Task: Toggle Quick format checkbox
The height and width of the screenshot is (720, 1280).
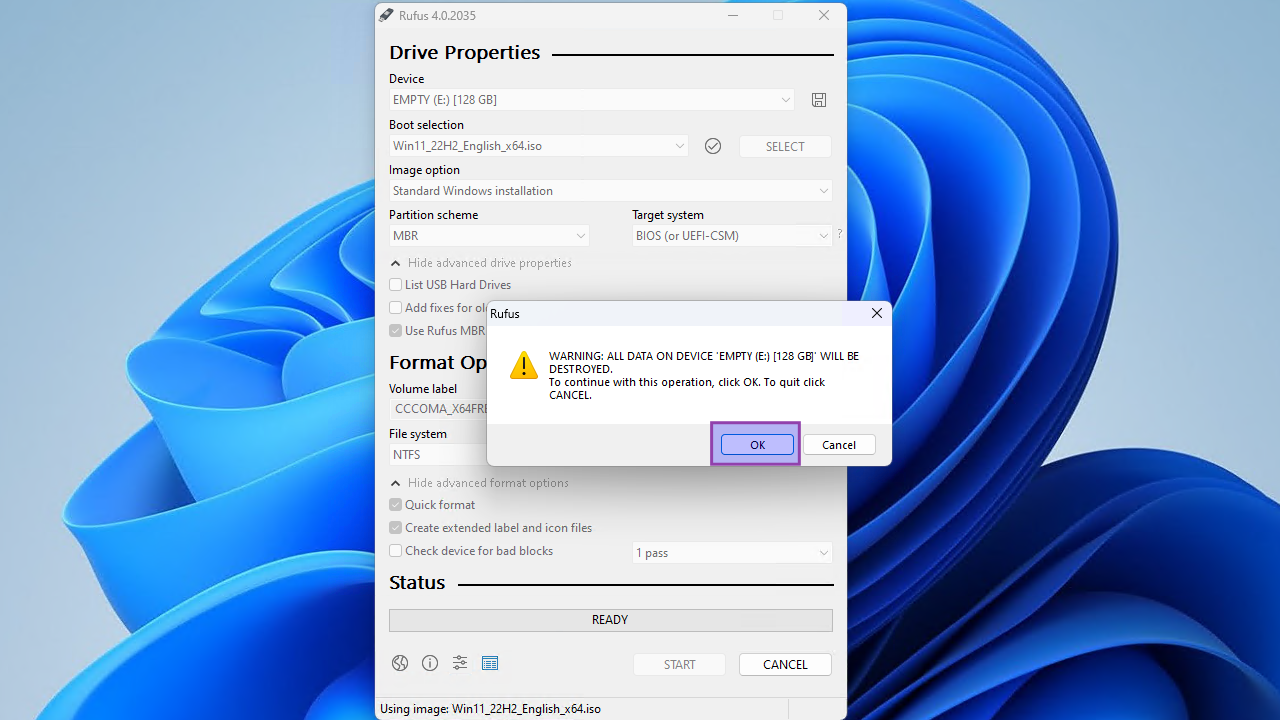Action: 432,505
